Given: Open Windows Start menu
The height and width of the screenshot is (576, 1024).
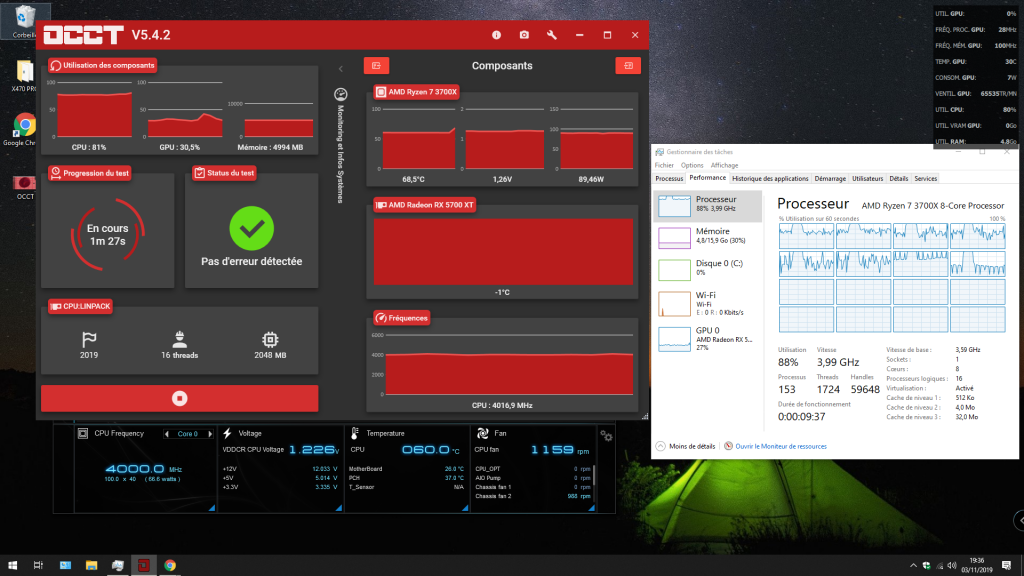Looking at the screenshot, I should click(12, 565).
